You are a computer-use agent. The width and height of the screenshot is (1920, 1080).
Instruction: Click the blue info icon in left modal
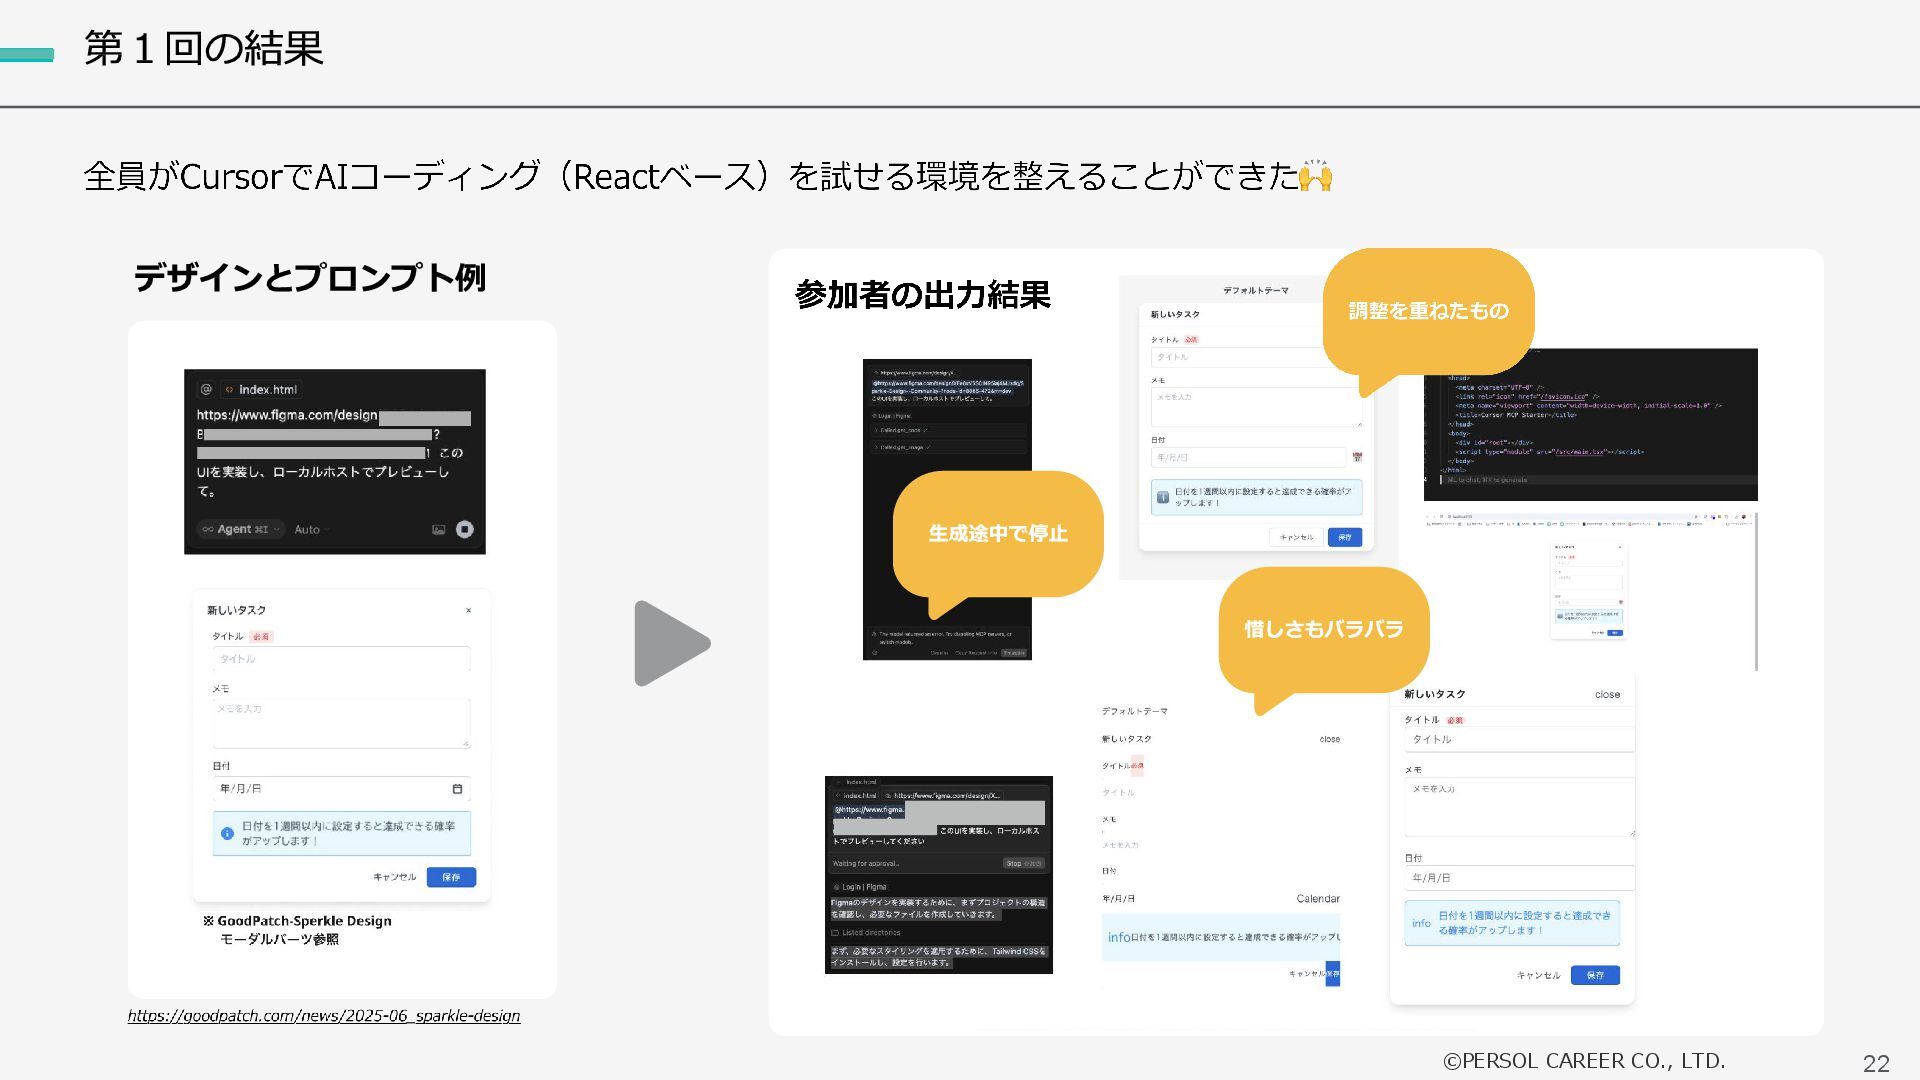[227, 833]
